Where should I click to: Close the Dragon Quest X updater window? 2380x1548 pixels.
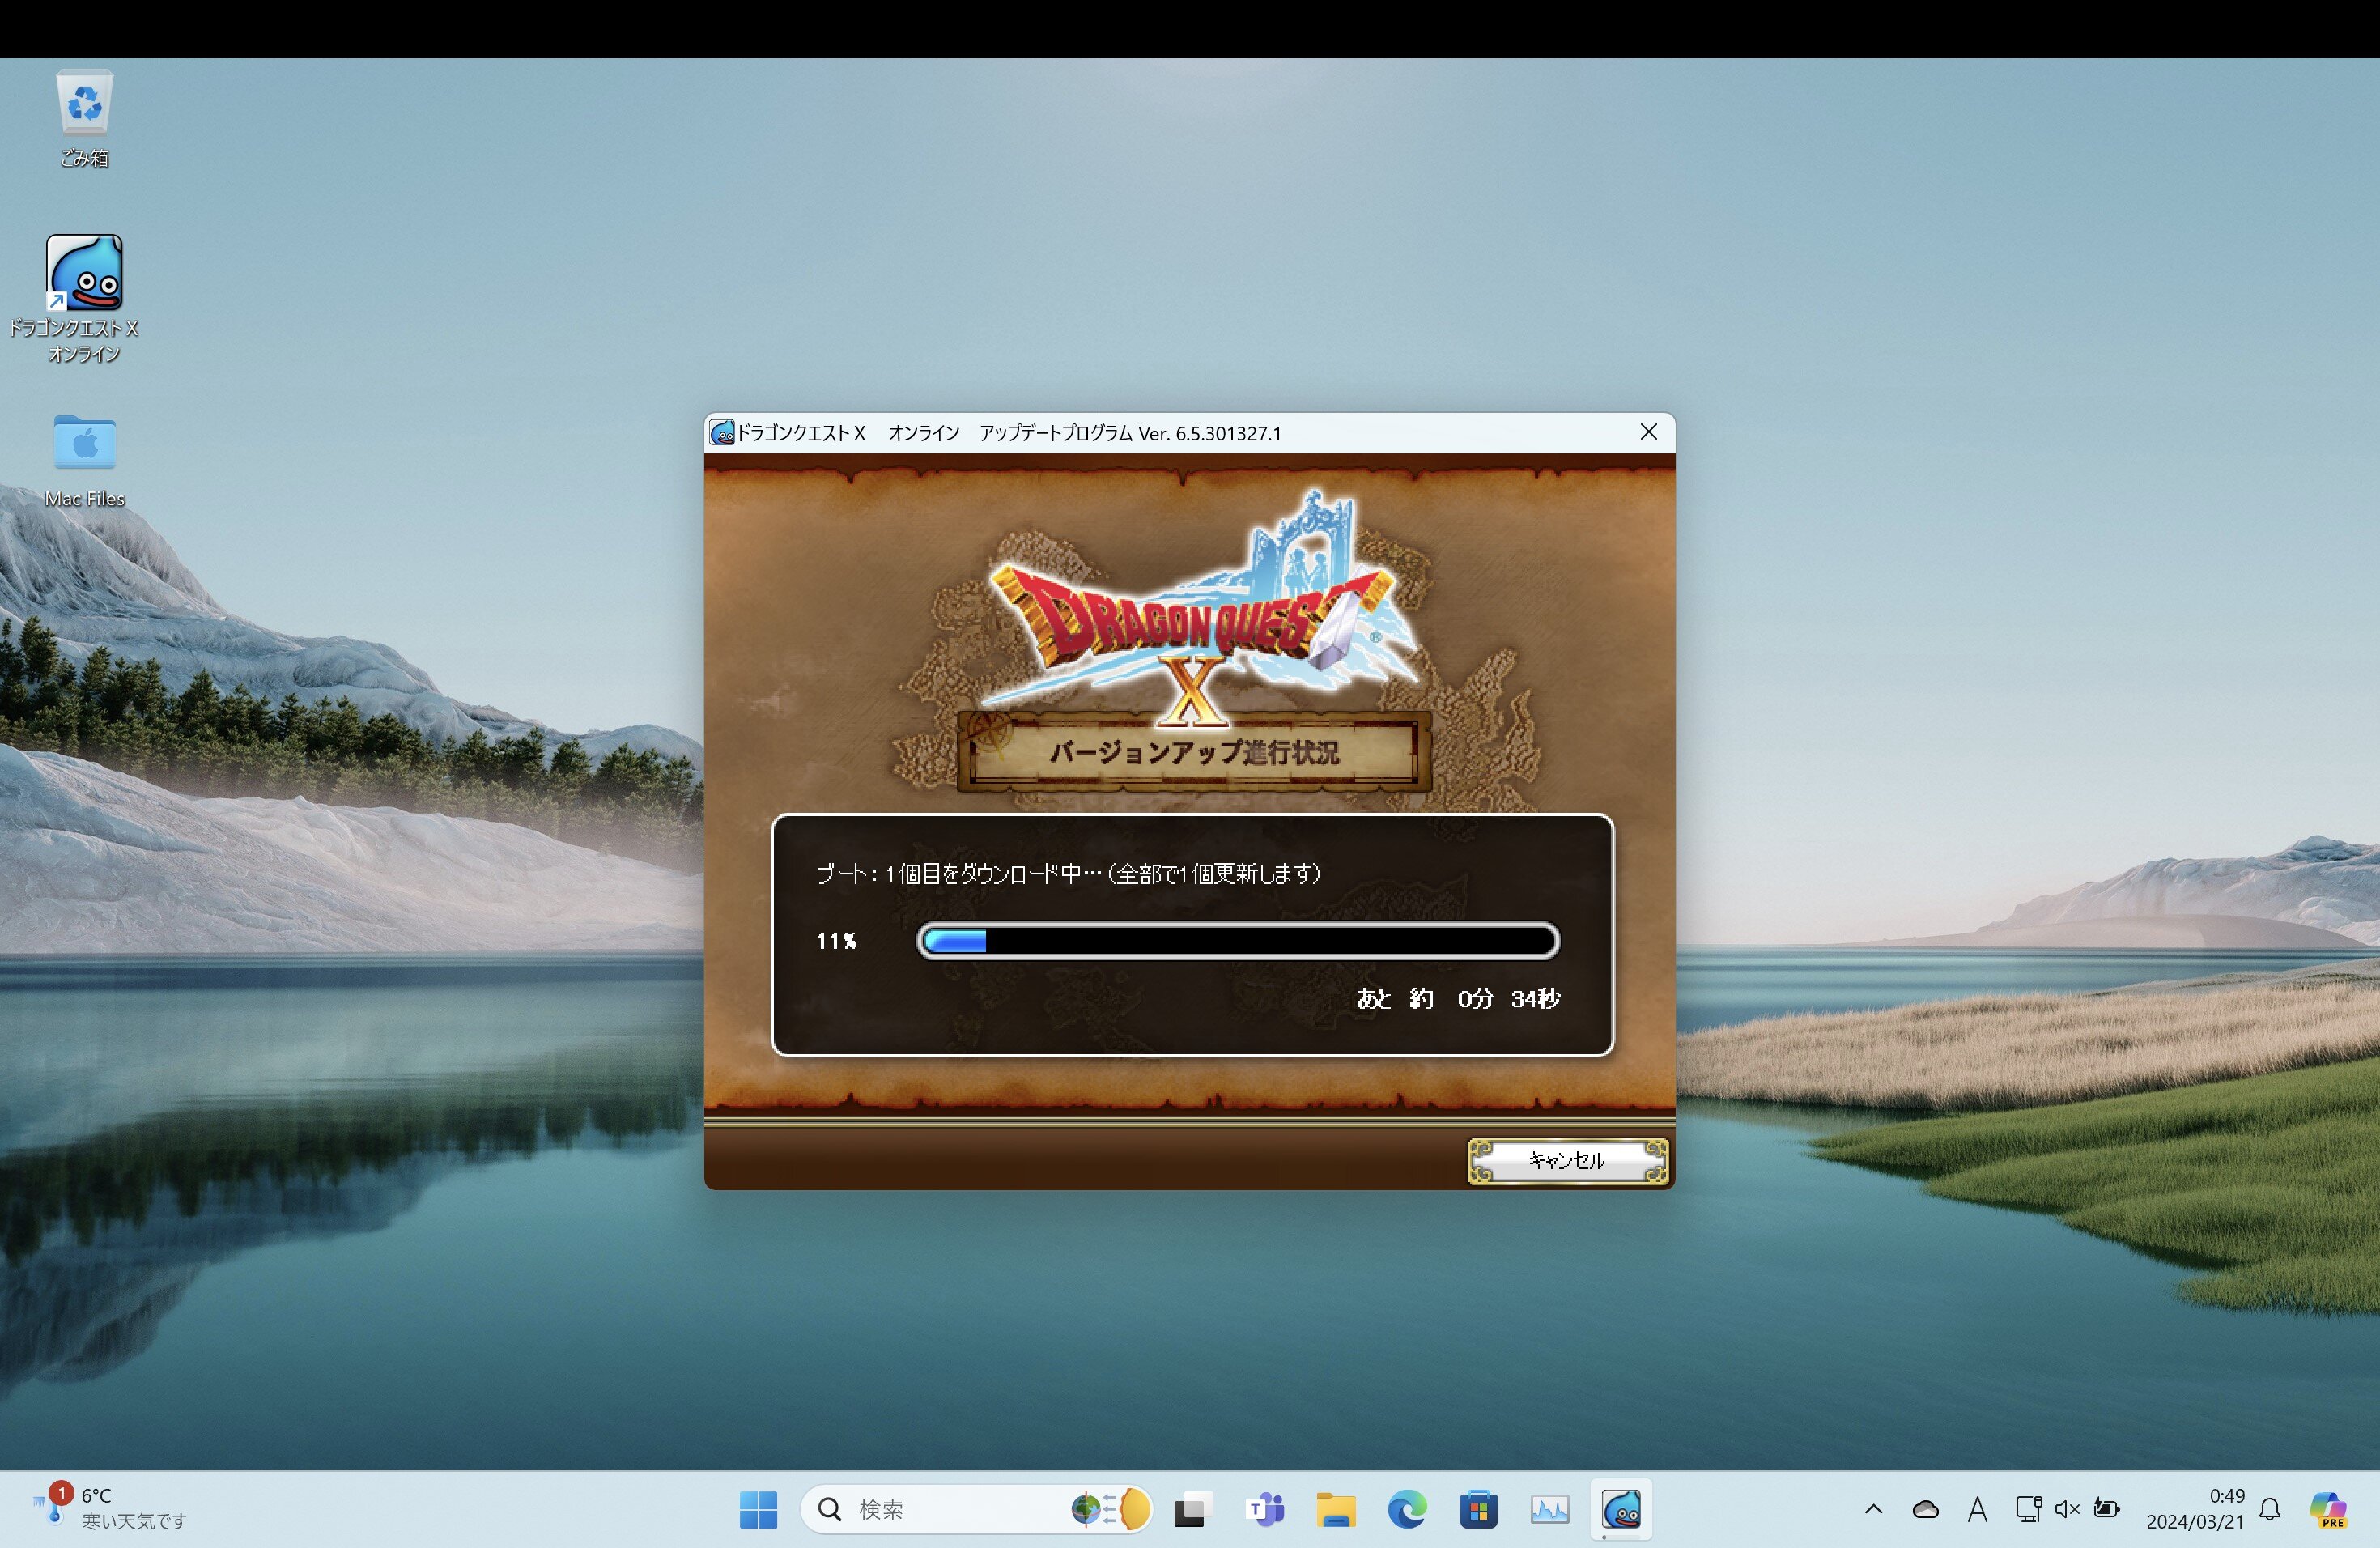tap(1649, 432)
